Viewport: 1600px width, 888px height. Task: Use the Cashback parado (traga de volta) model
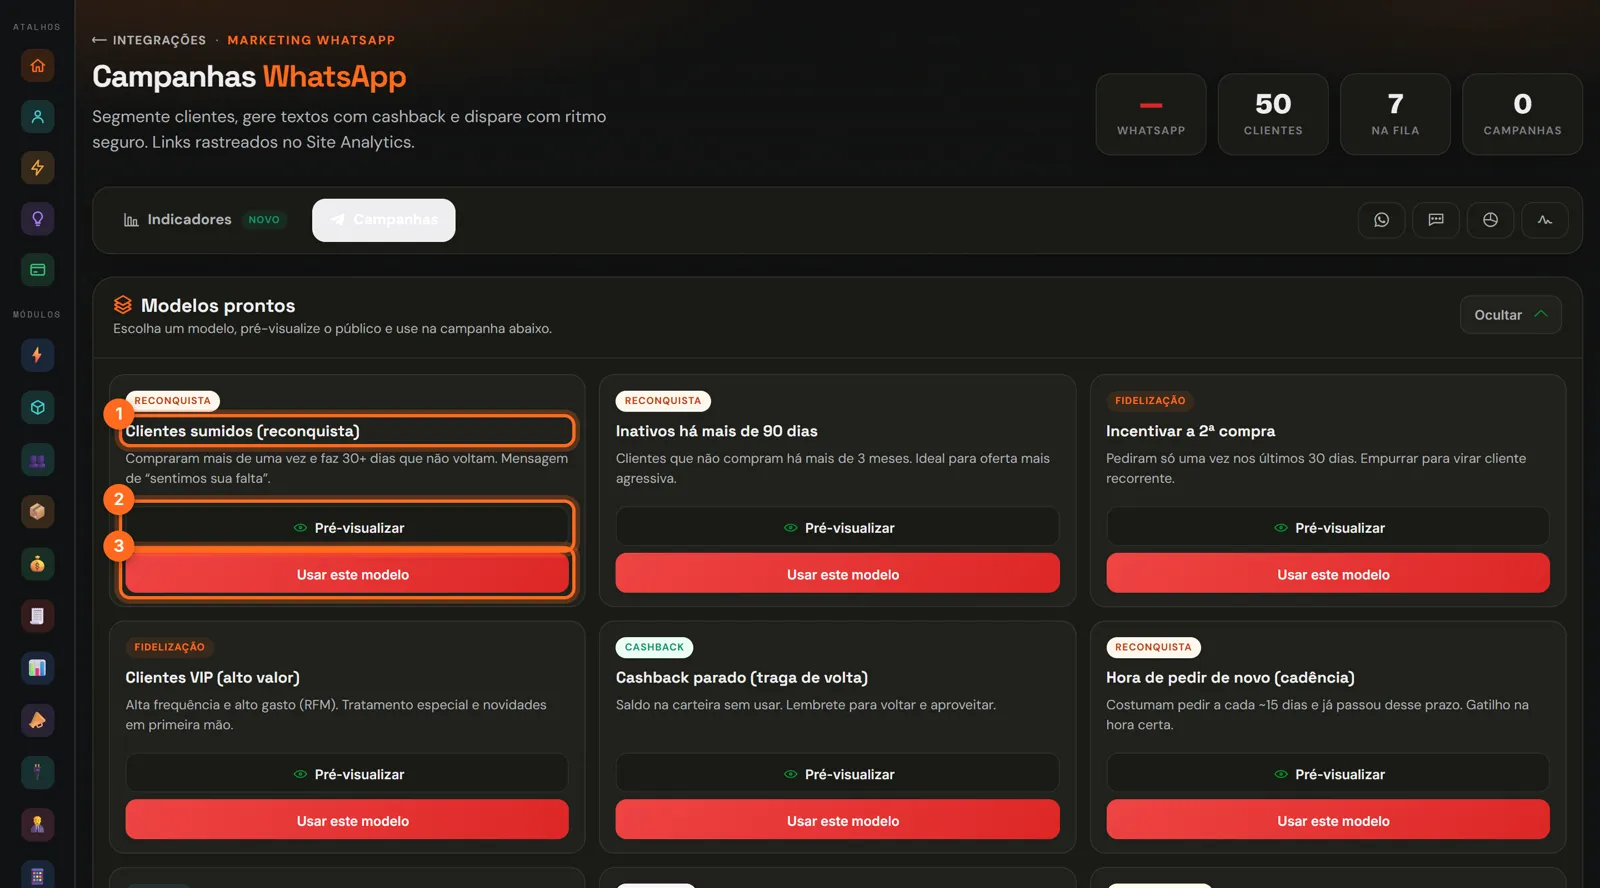coord(837,820)
